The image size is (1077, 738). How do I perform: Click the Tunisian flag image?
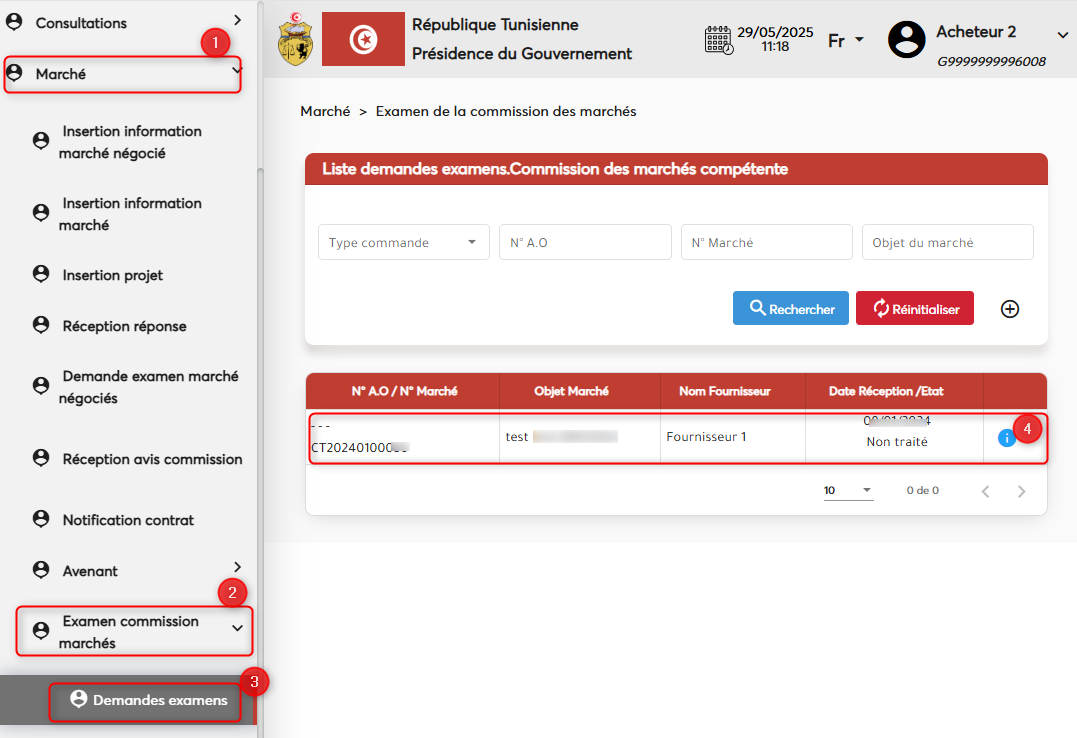click(x=363, y=39)
